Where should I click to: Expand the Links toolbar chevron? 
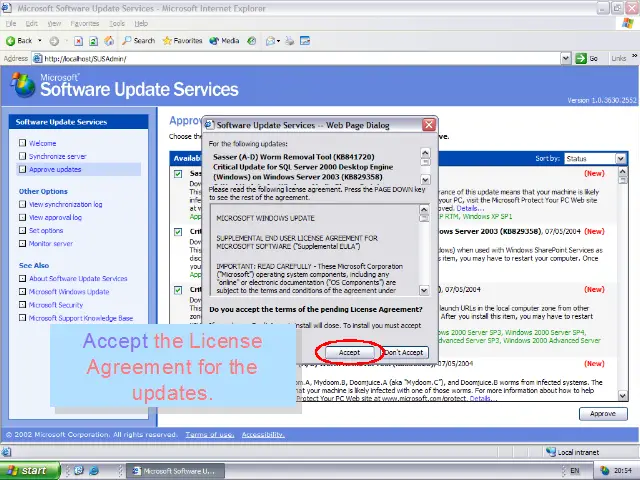tap(634, 56)
